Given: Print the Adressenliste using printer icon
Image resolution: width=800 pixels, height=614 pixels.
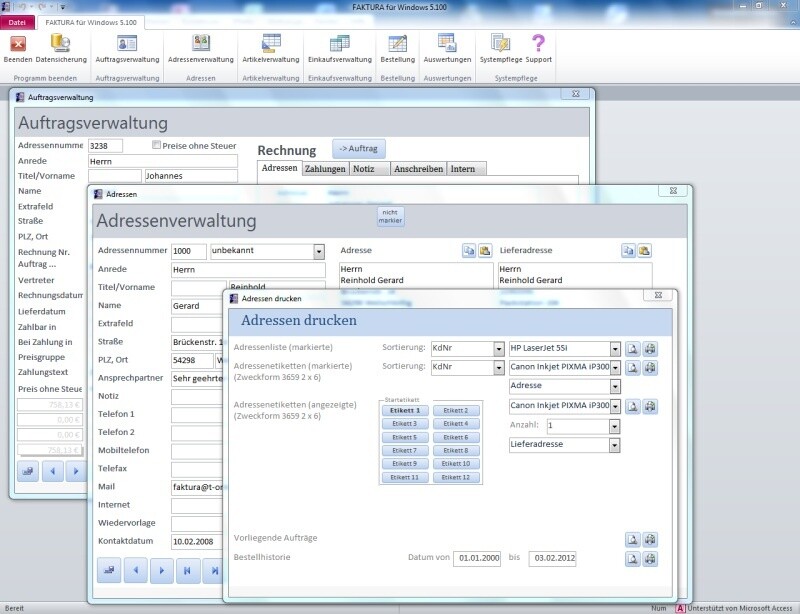Looking at the screenshot, I should (x=650, y=349).
